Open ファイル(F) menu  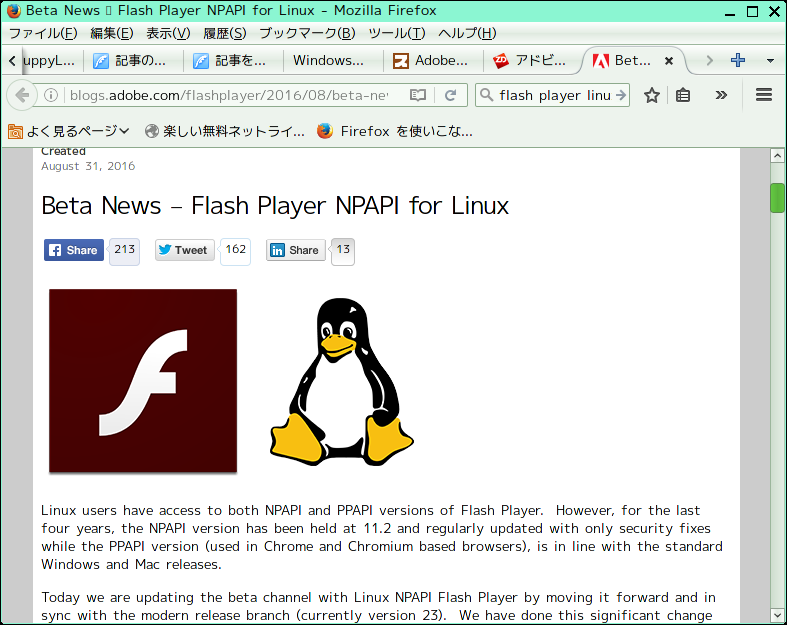pyautogui.click(x=43, y=33)
